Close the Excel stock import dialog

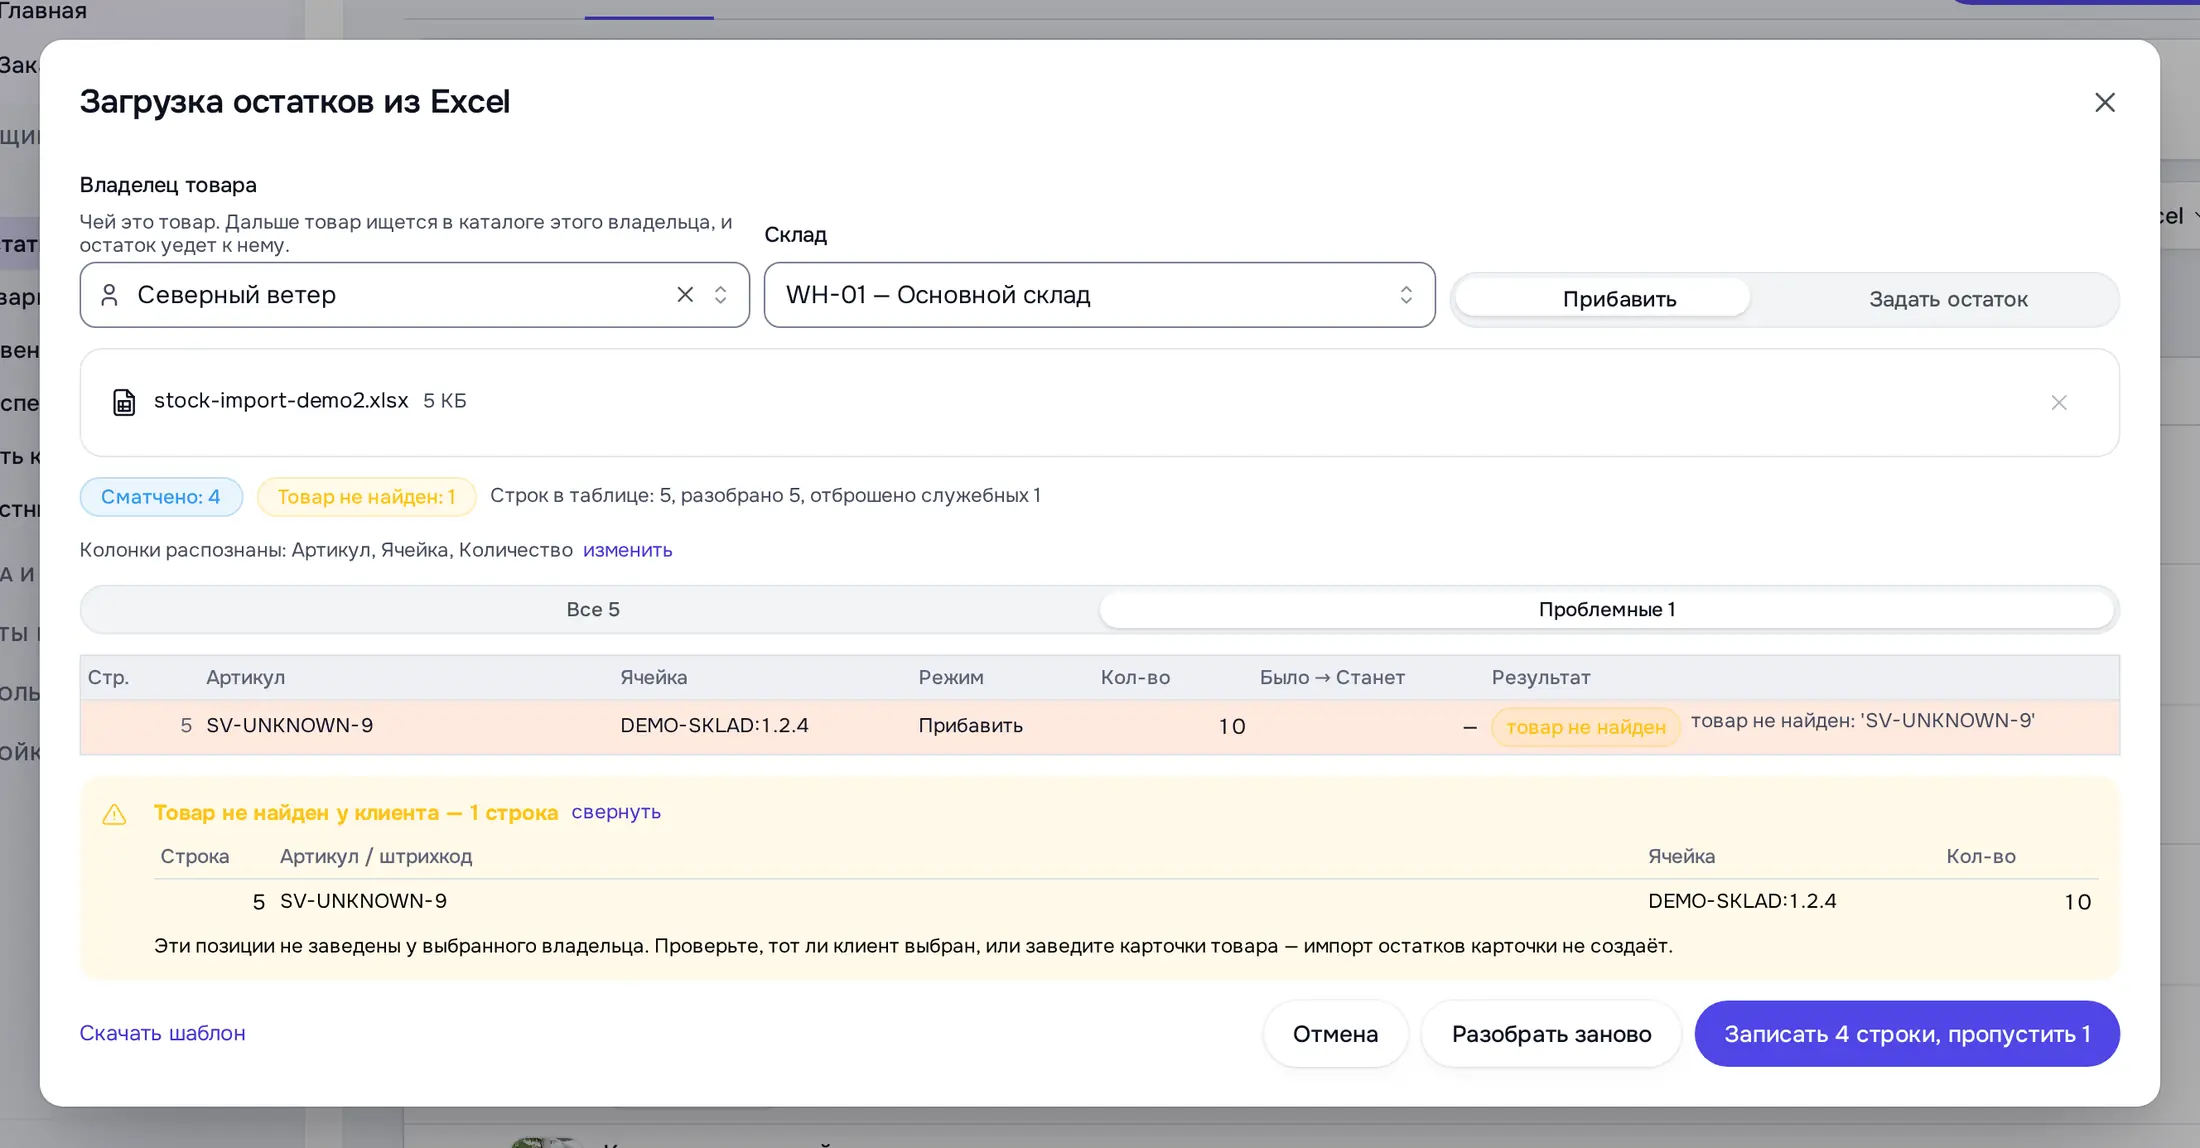[x=2105, y=102]
